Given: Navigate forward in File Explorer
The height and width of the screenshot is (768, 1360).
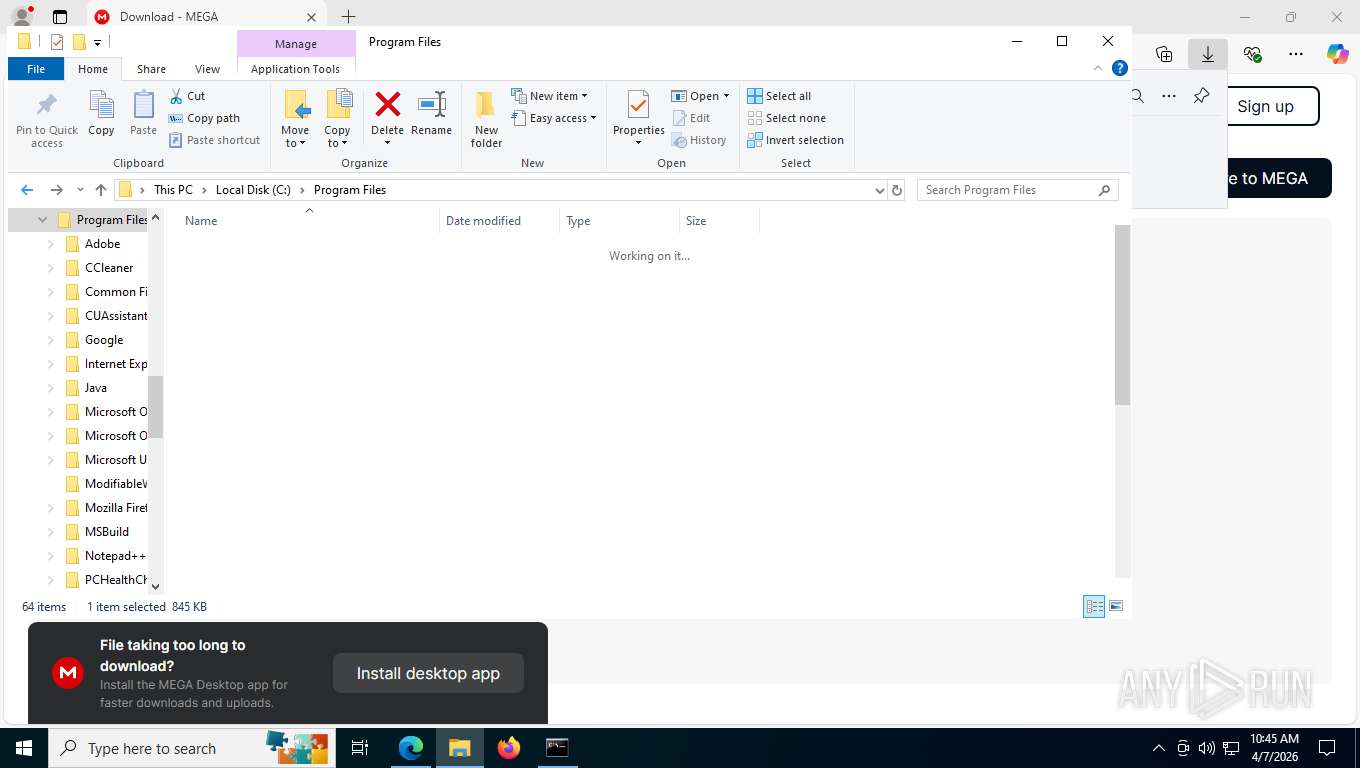Looking at the screenshot, I should (x=56, y=190).
